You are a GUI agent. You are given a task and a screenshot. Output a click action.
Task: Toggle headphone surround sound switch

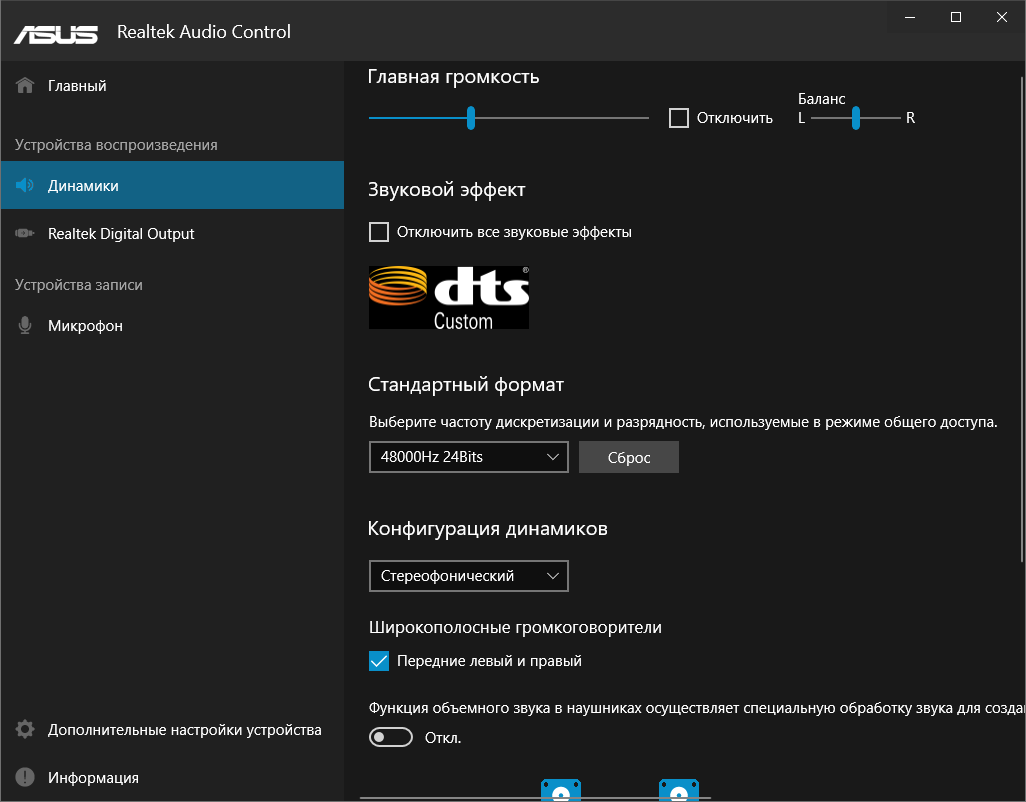[391, 737]
